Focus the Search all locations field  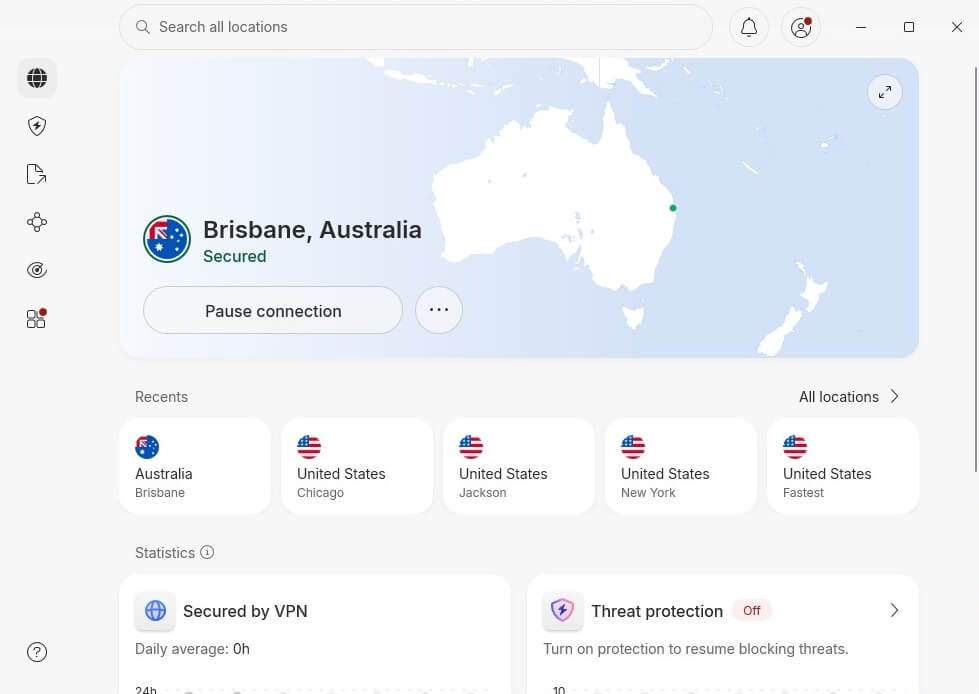click(x=416, y=27)
